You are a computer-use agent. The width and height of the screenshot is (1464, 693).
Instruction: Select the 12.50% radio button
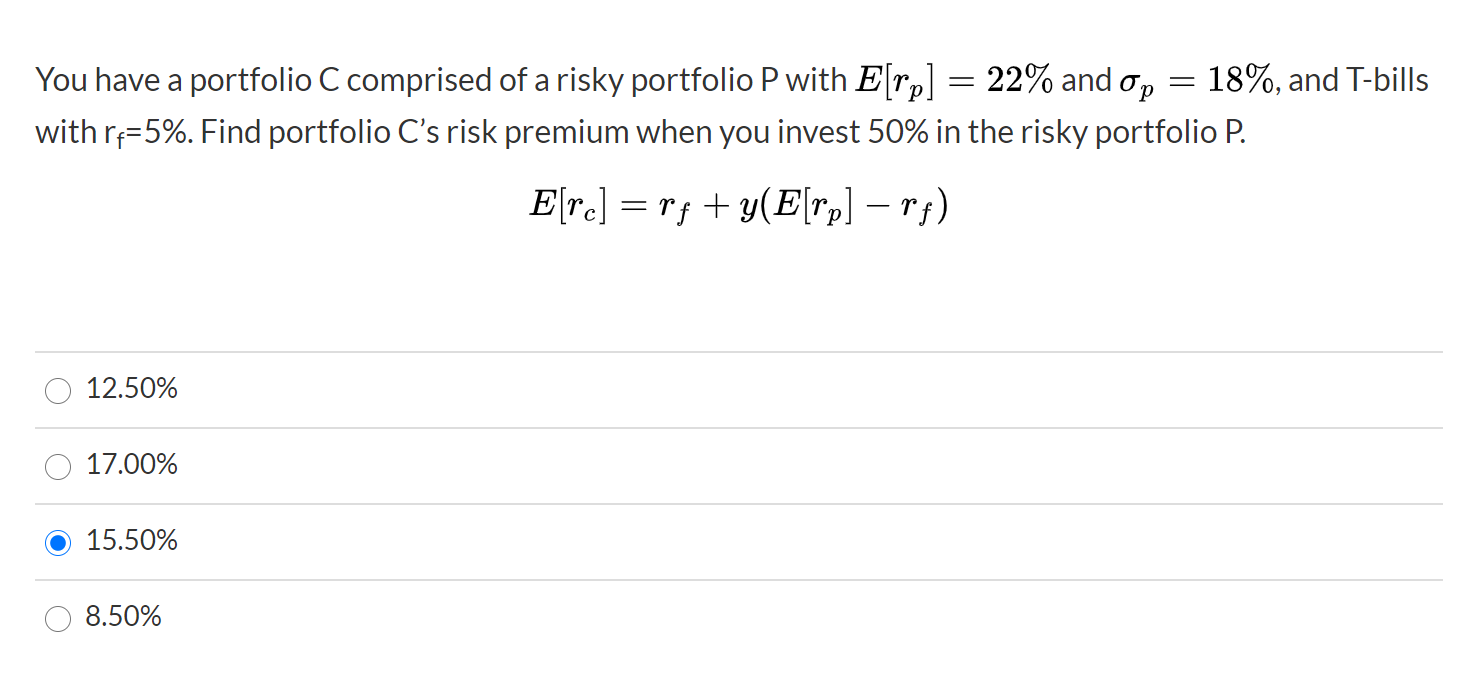point(58,391)
